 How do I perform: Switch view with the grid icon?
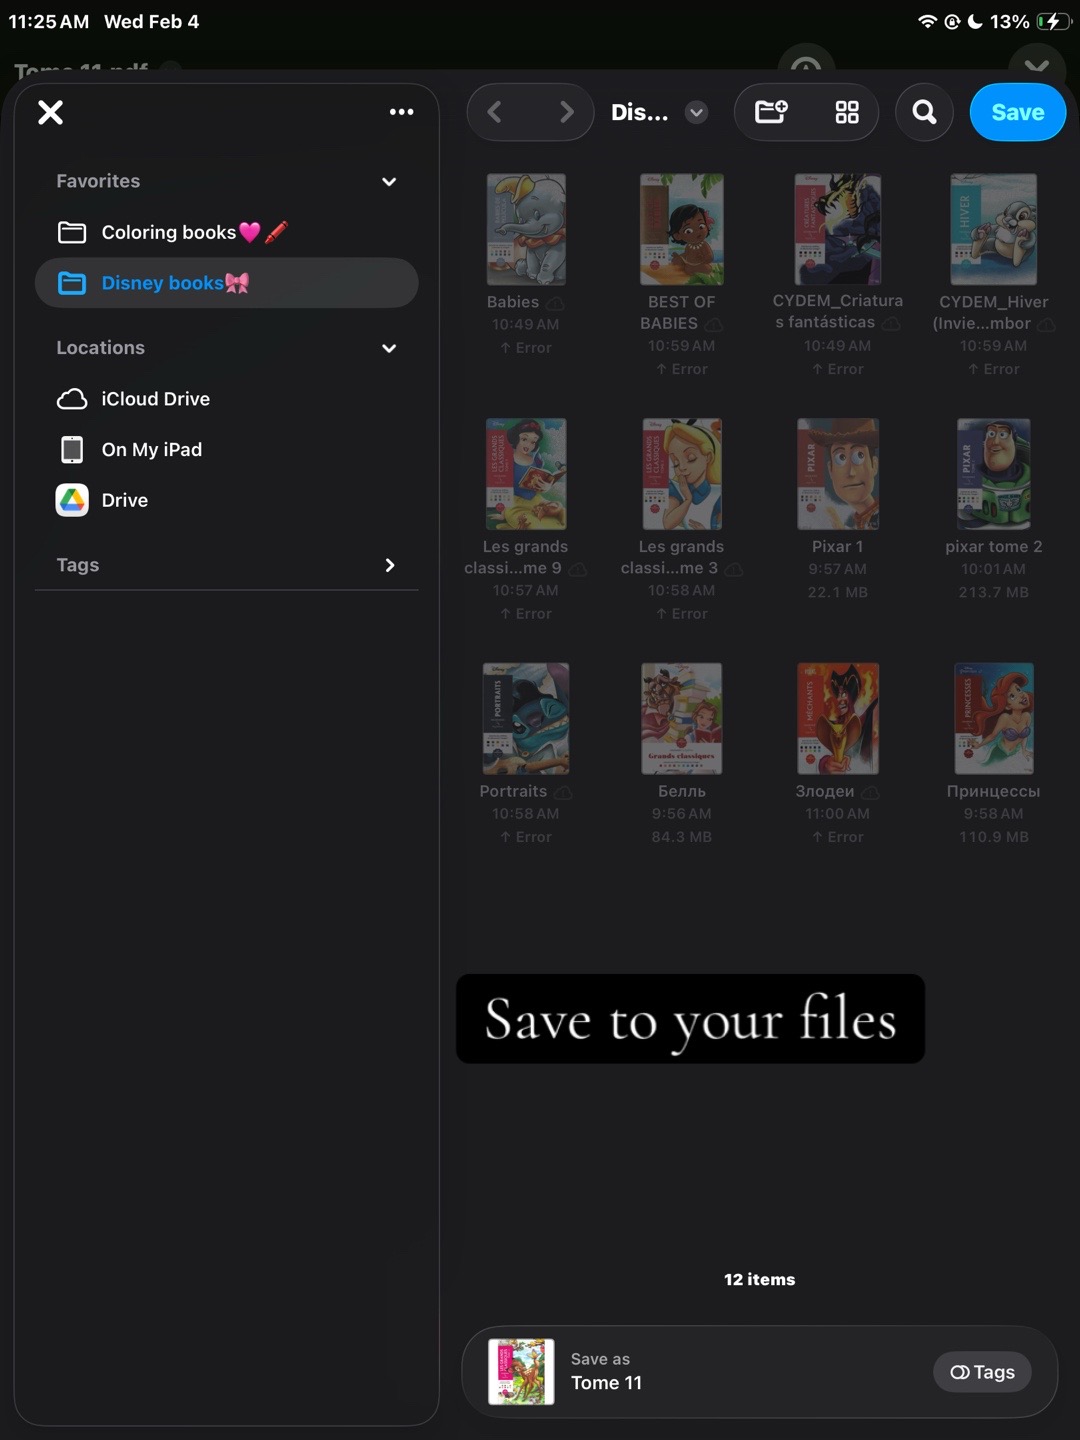847,112
